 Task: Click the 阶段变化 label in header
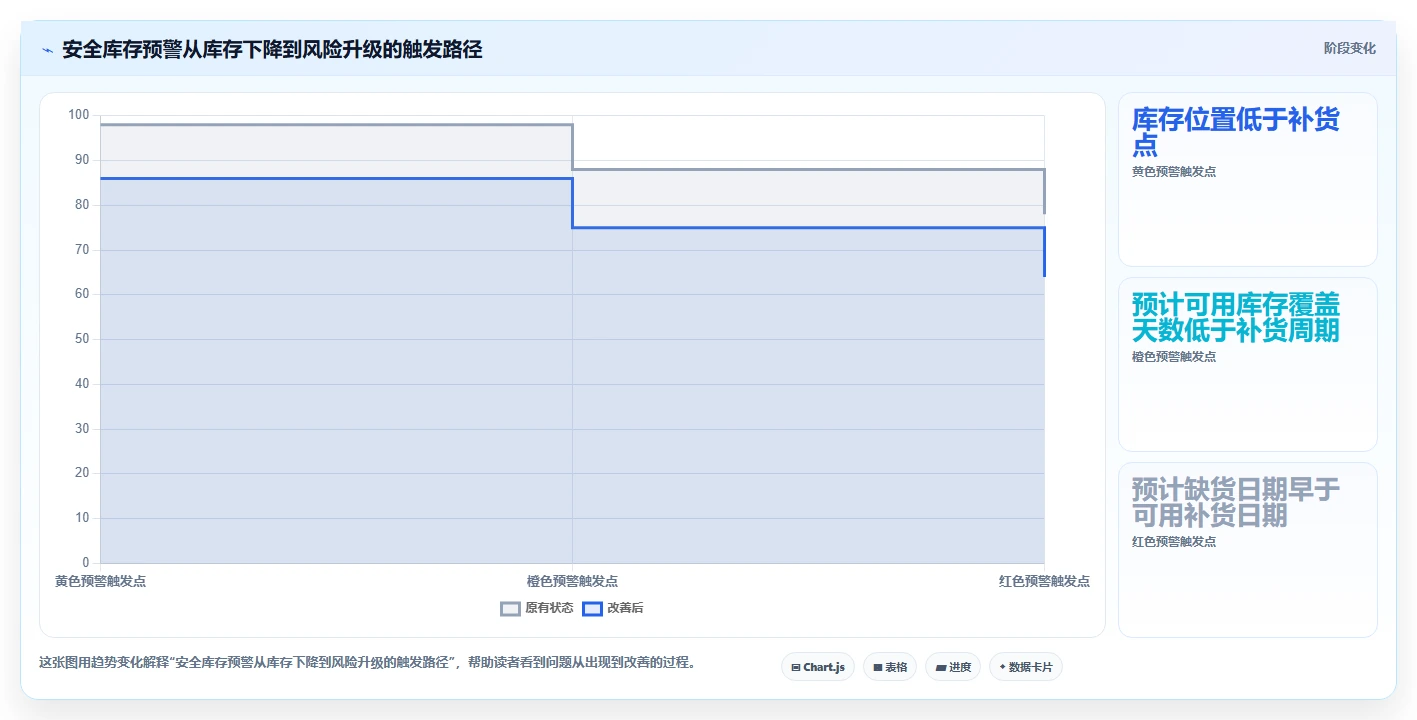(1350, 48)
